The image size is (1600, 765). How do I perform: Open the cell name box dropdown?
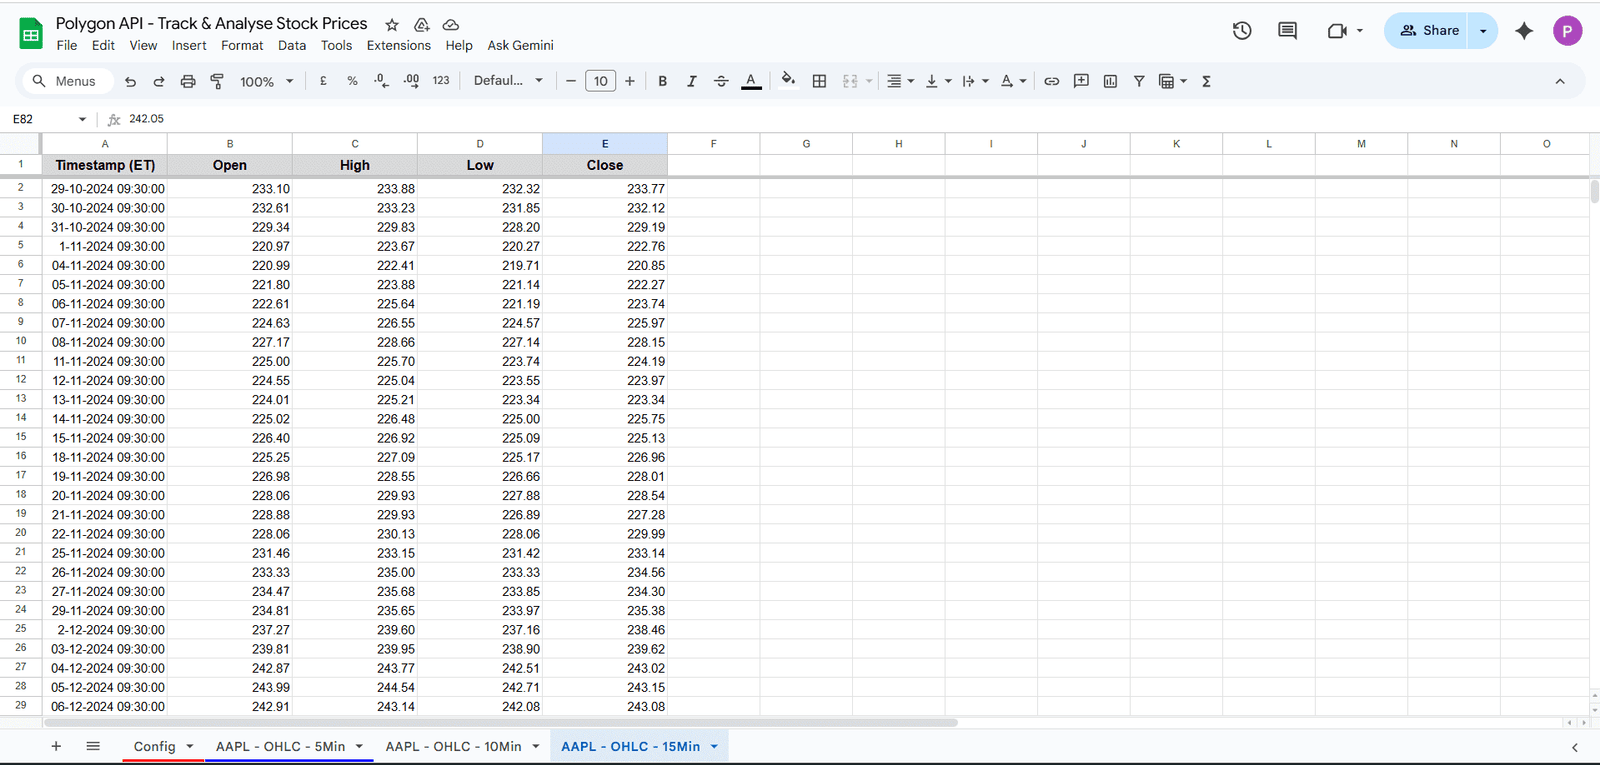[x=82, y=119]
